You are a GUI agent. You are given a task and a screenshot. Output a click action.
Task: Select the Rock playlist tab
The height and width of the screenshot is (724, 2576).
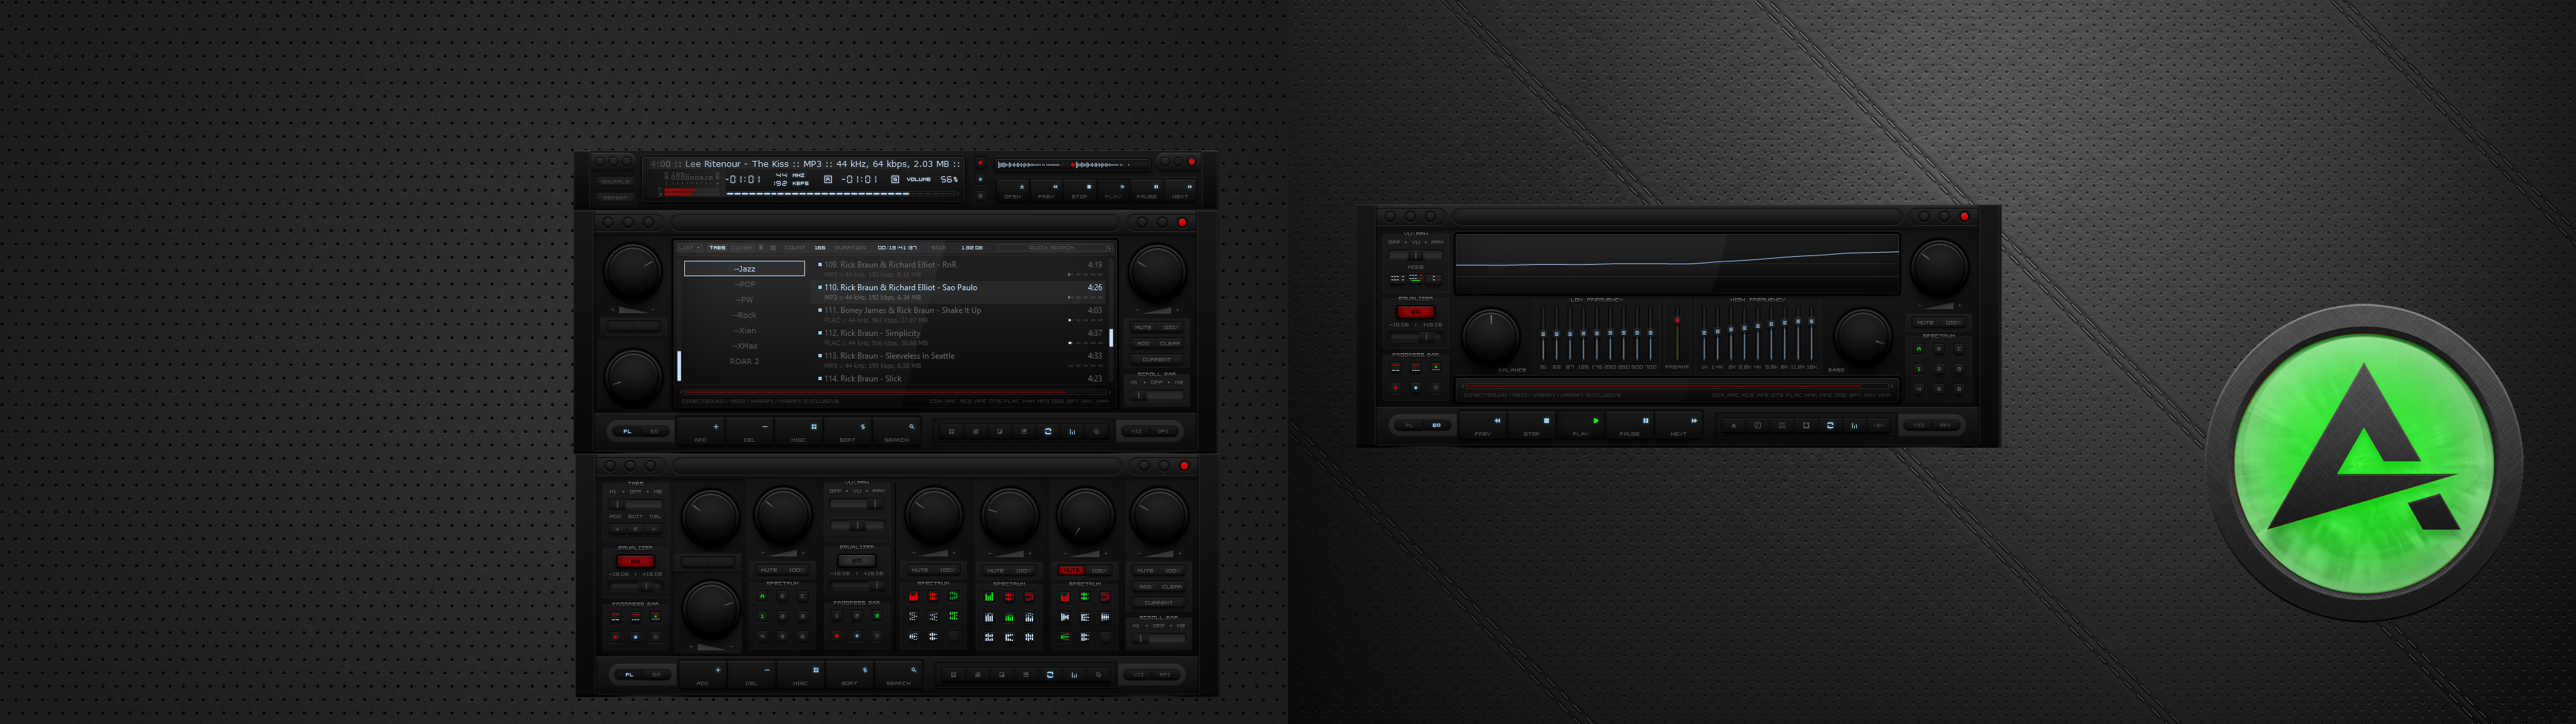point(745,315)
